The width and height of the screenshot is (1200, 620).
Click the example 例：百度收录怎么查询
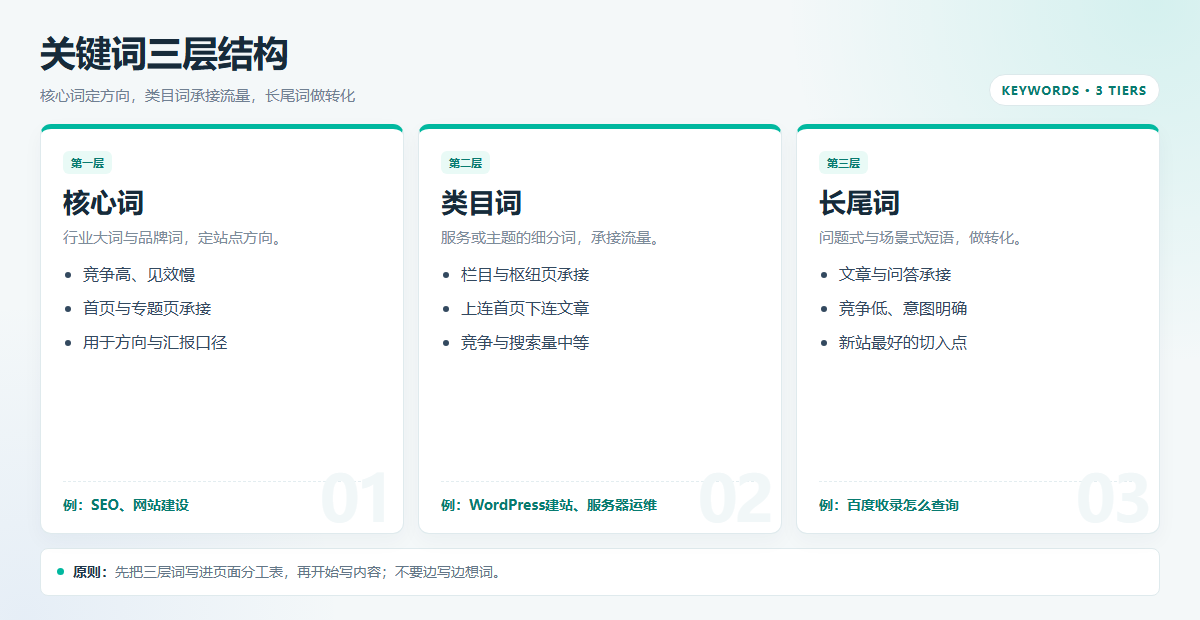pos(889,506)
